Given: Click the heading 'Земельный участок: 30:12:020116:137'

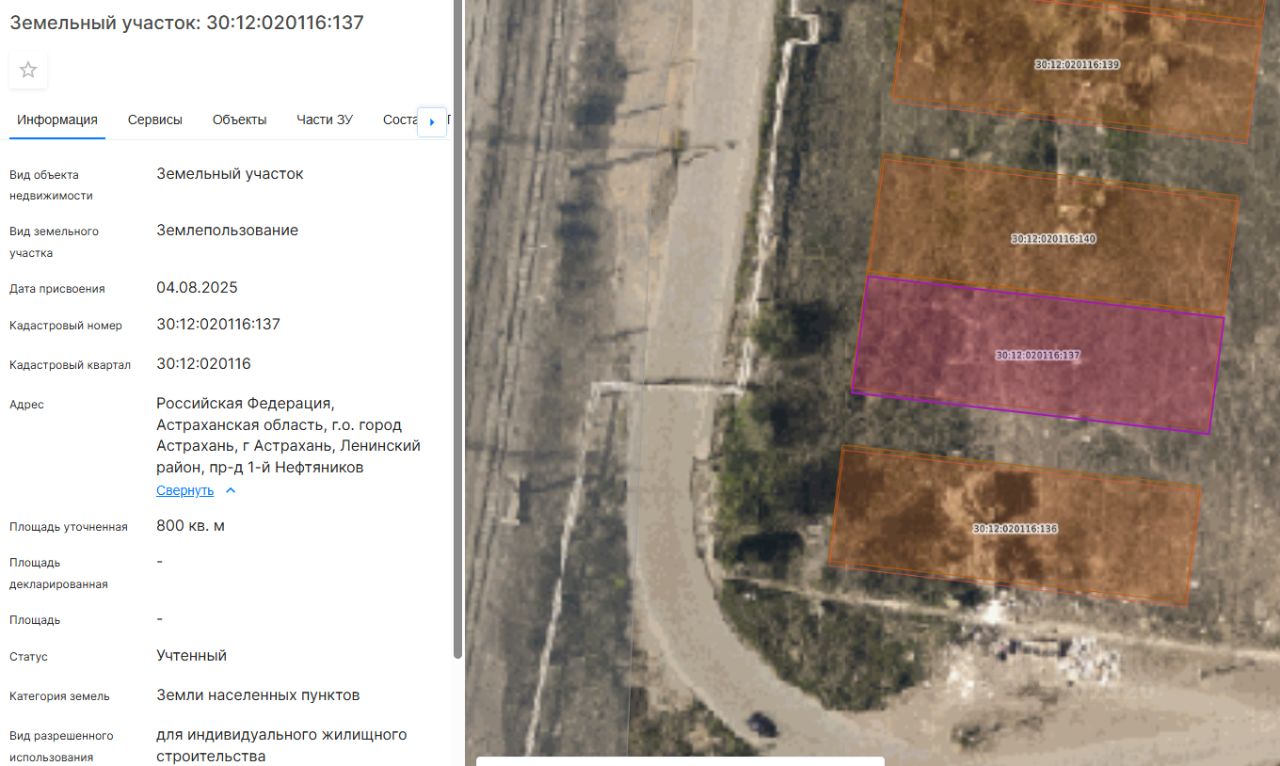Looking at the screenshot, I should pos(187,22).
